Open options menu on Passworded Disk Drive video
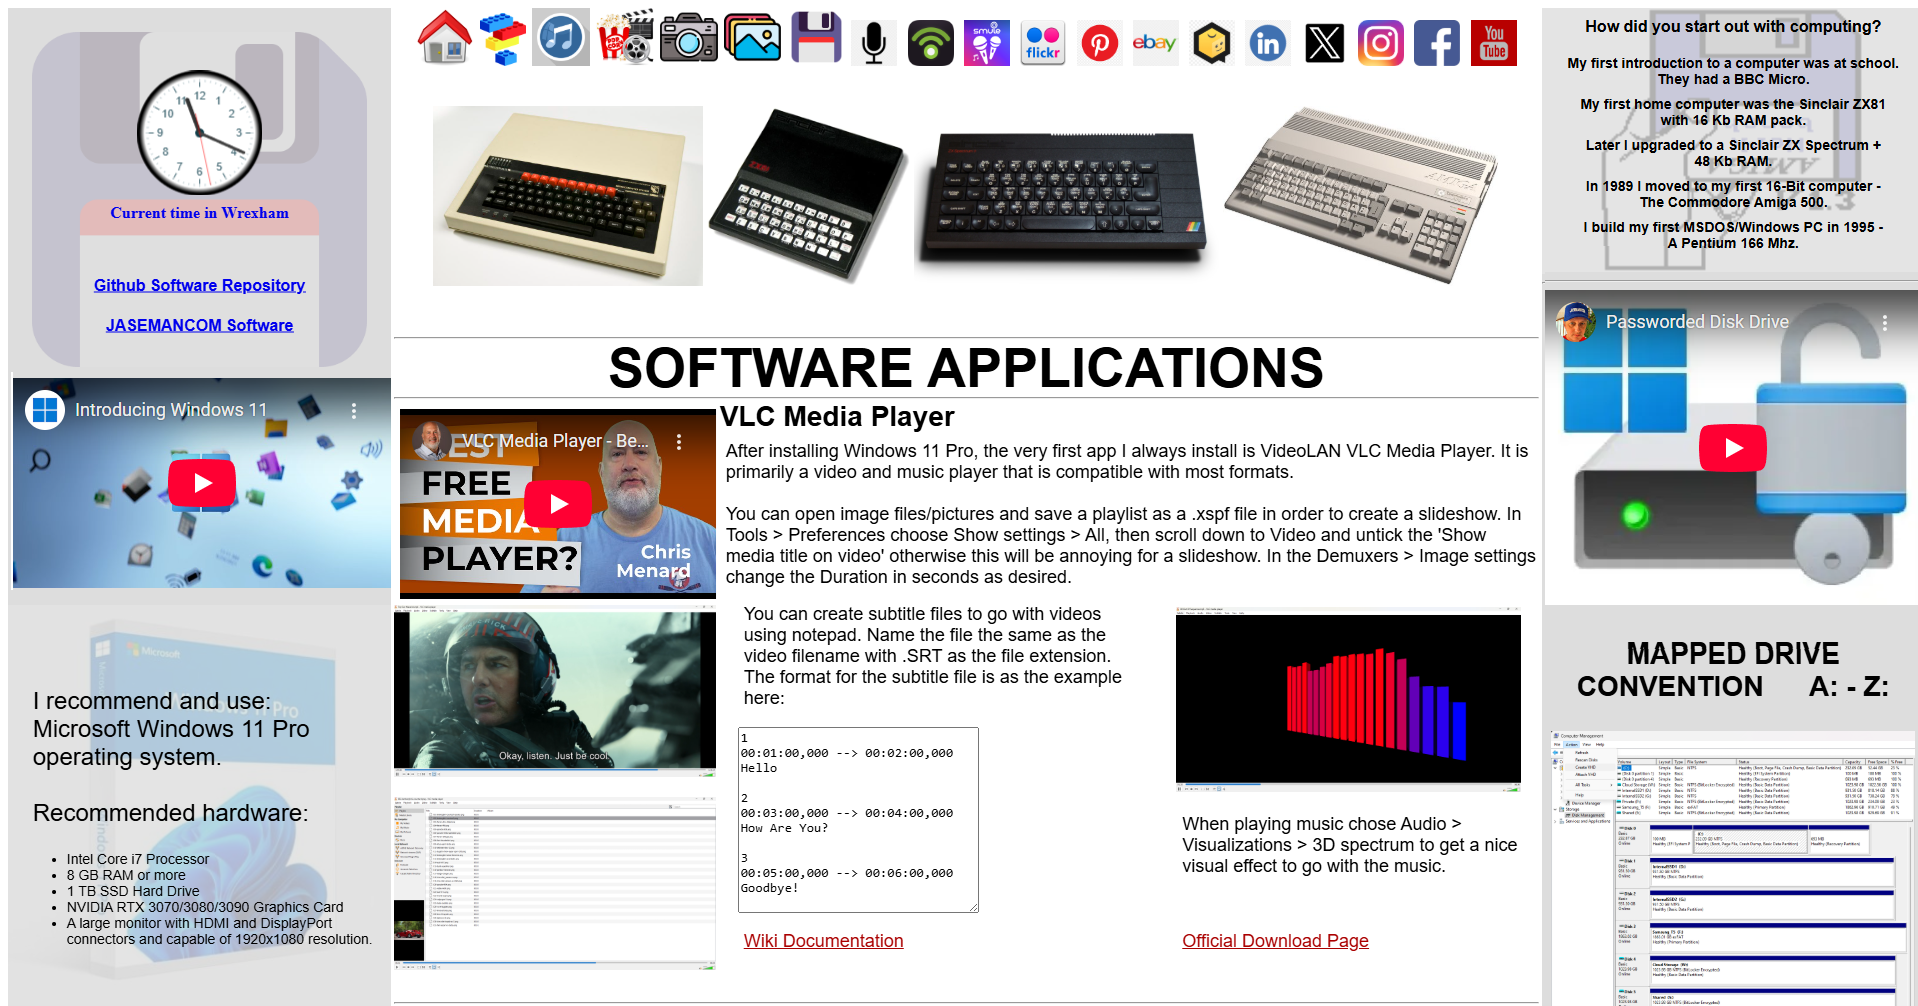The width and height of the screenshot is (1918, 1006). [x=1885, y=322]
